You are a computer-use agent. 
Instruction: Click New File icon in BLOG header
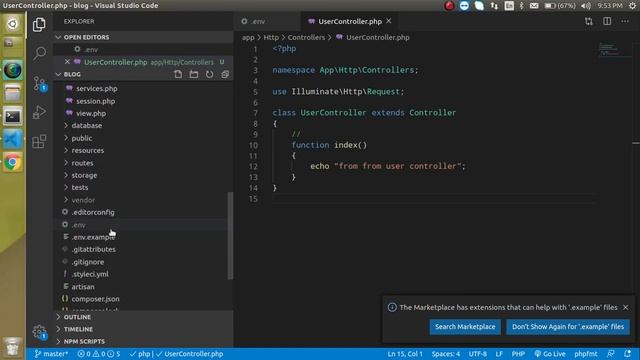[x=178, y=74]
